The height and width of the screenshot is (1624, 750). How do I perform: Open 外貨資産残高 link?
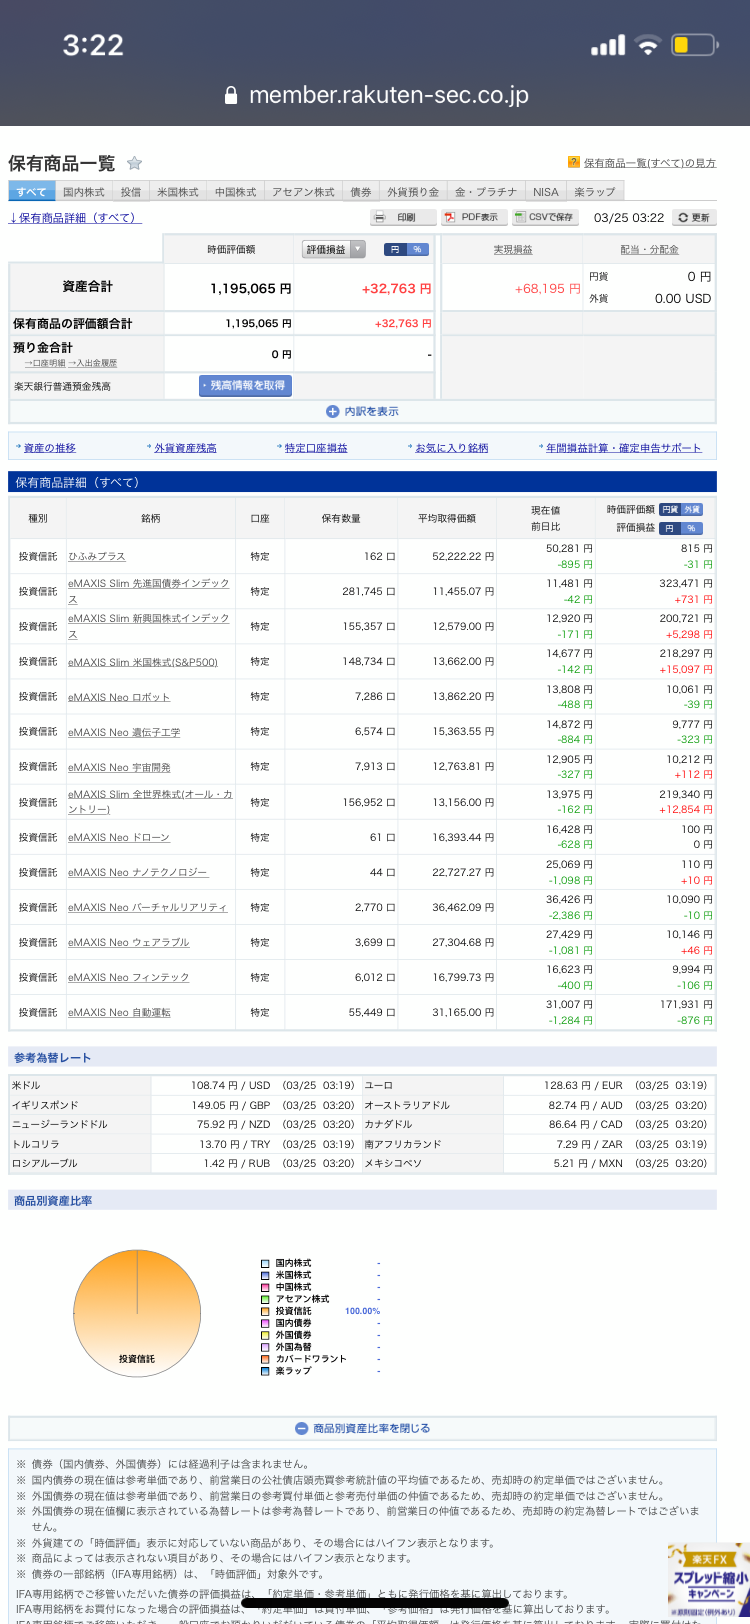coord(185,448)
